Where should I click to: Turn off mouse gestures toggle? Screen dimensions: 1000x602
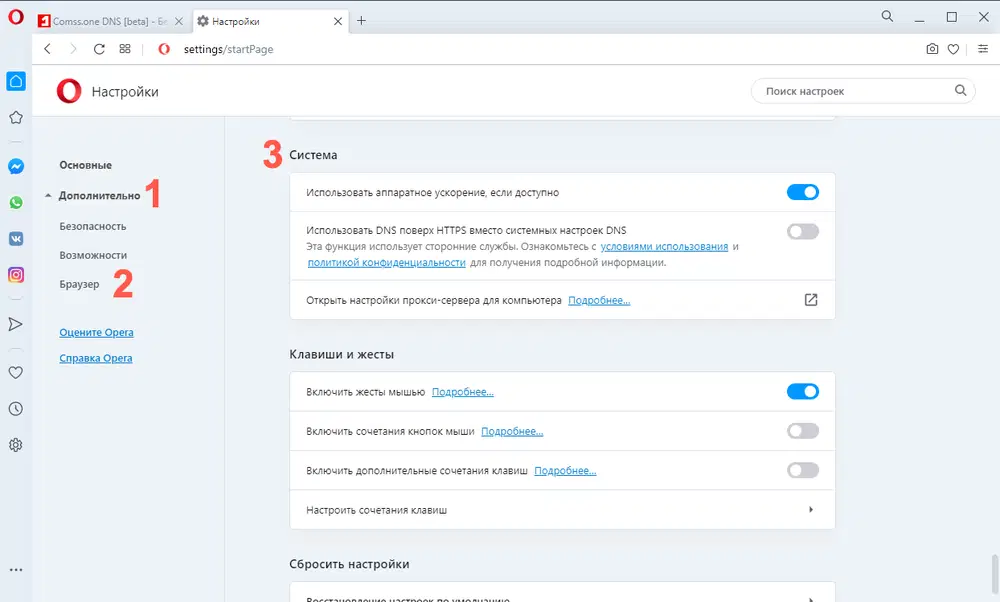point(803,391)
